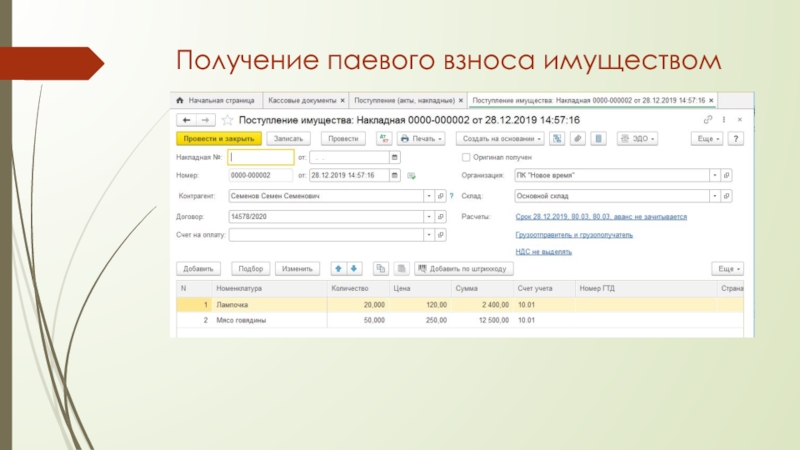
Task: Move row down with the blue arrow
Action: point(353,268)
